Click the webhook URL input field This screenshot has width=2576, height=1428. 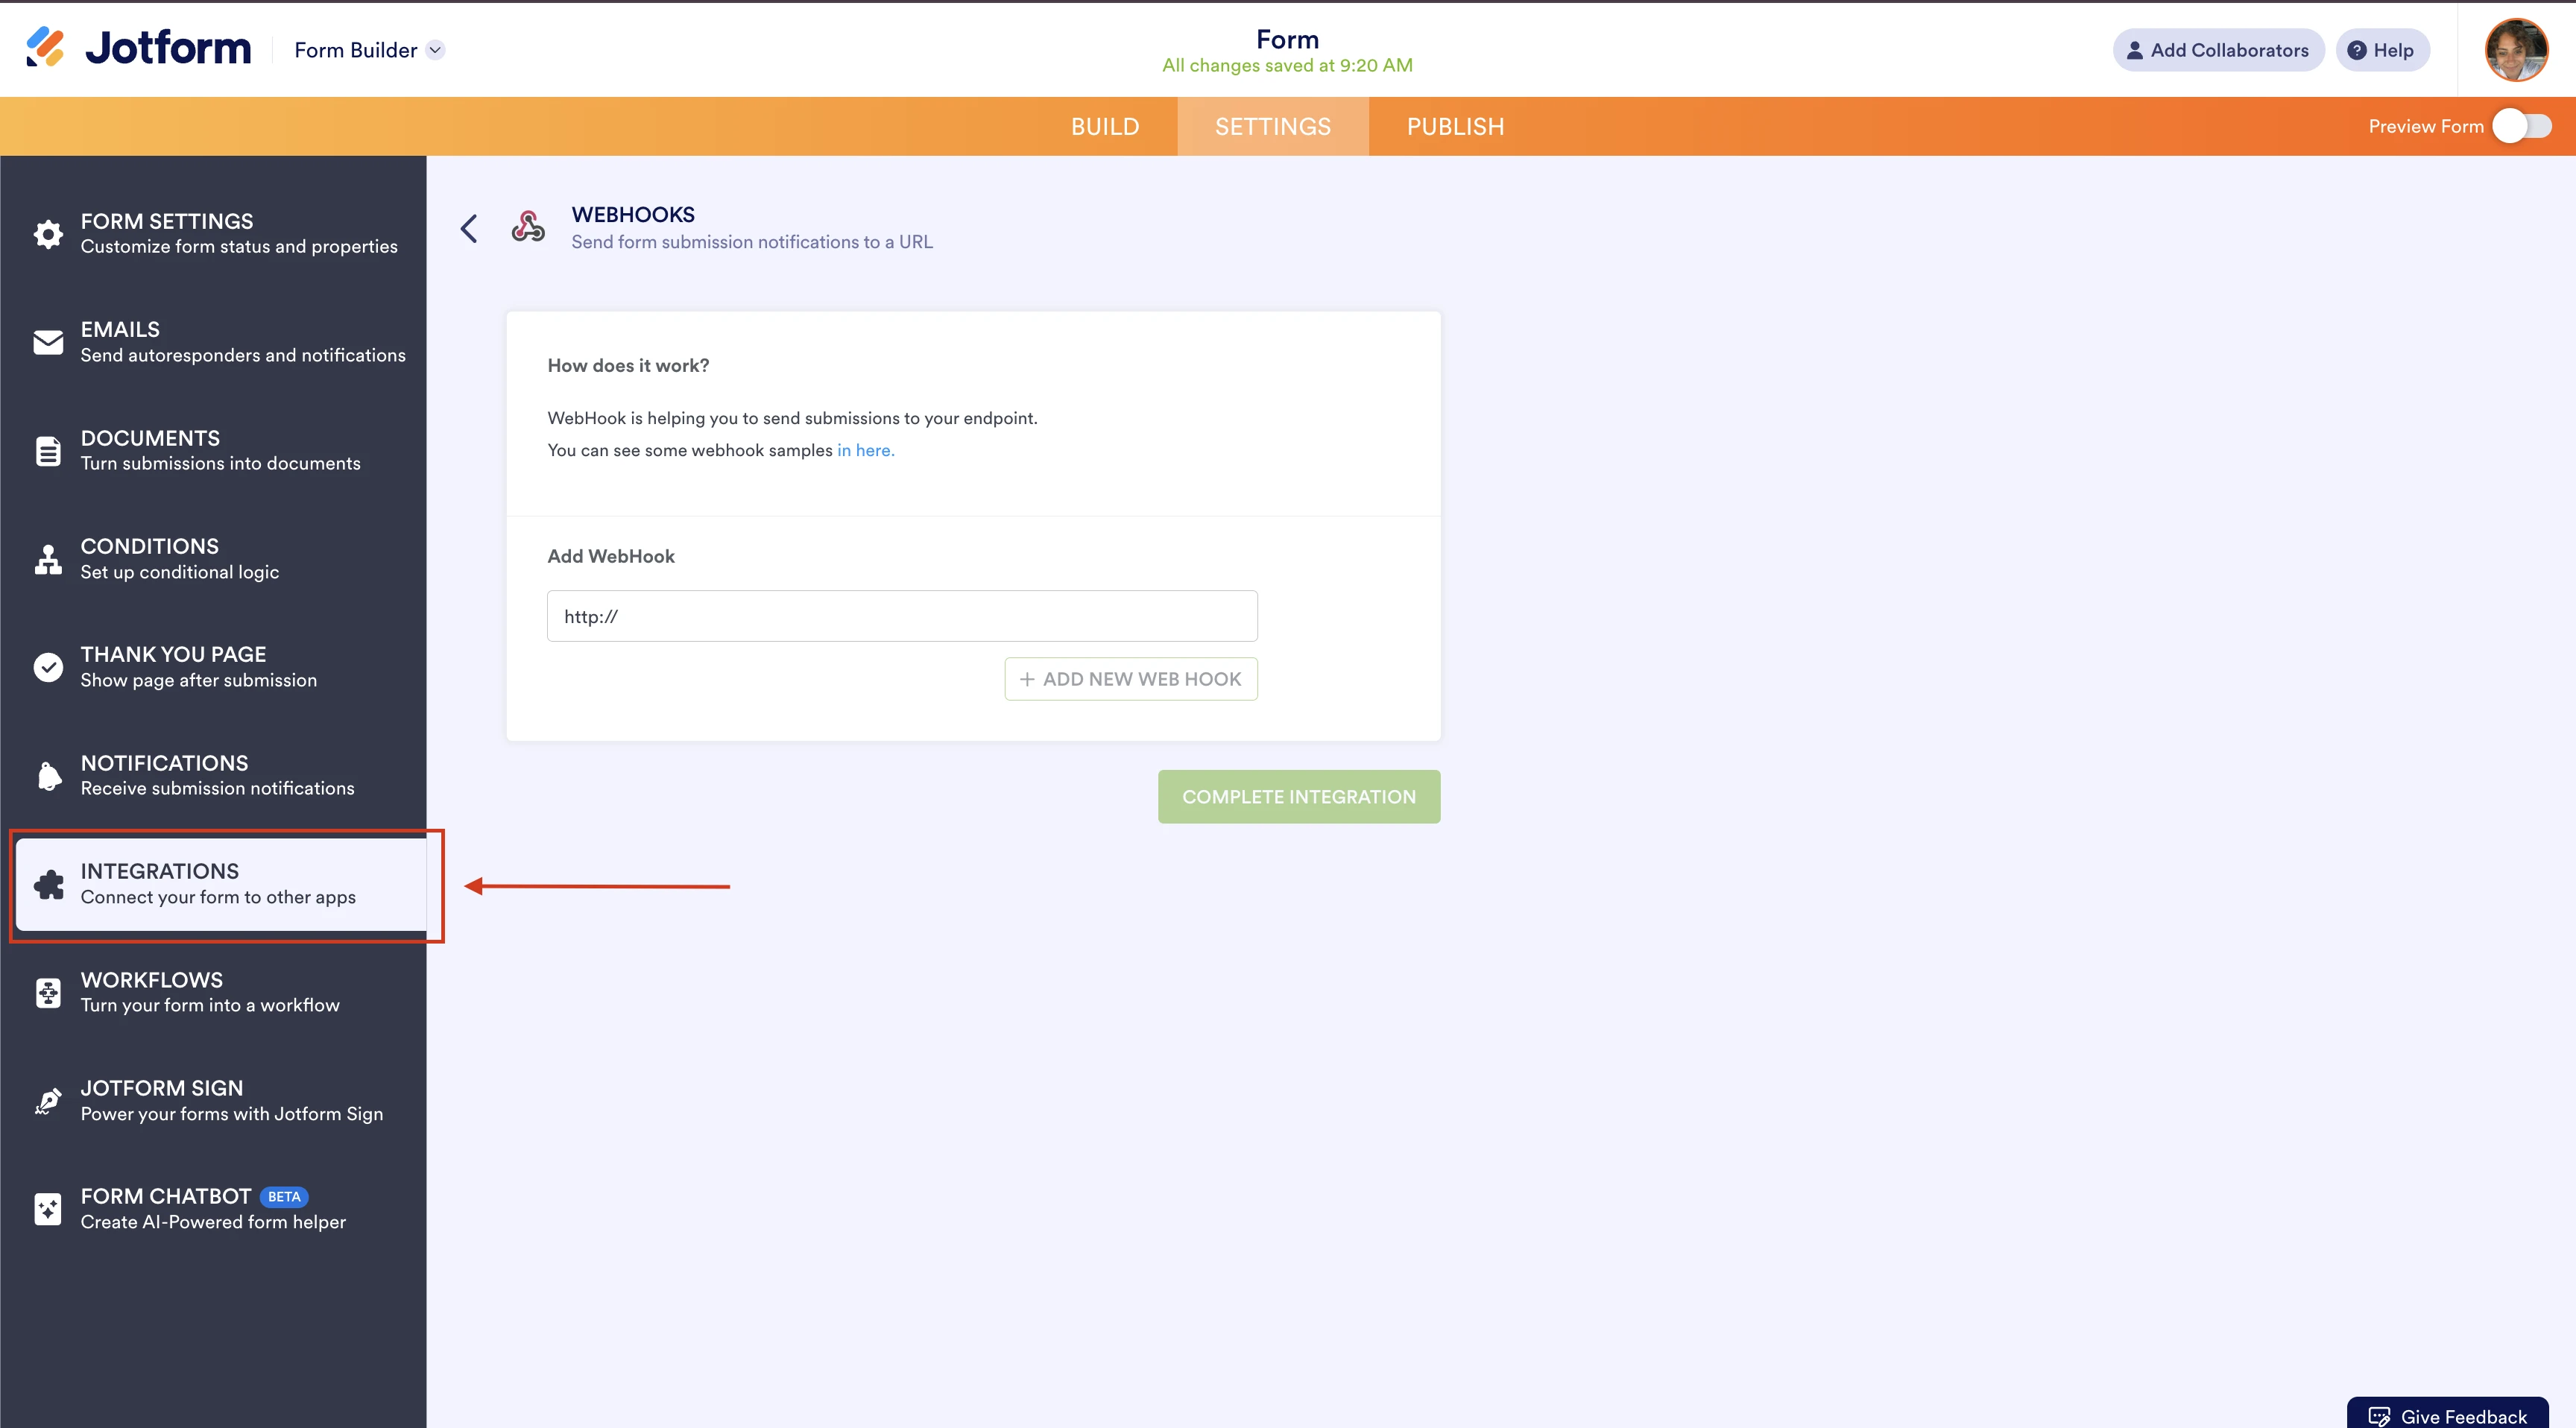pos(901,616)
